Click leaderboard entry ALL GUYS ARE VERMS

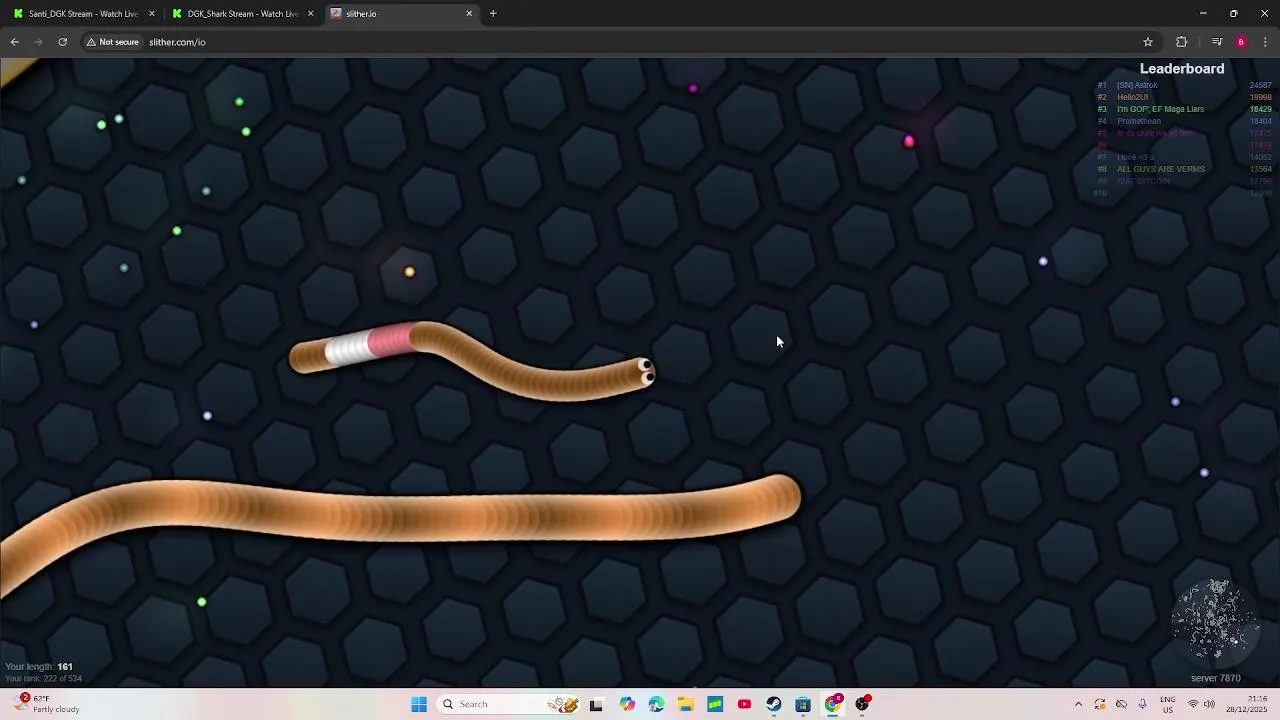(1161, 169)
